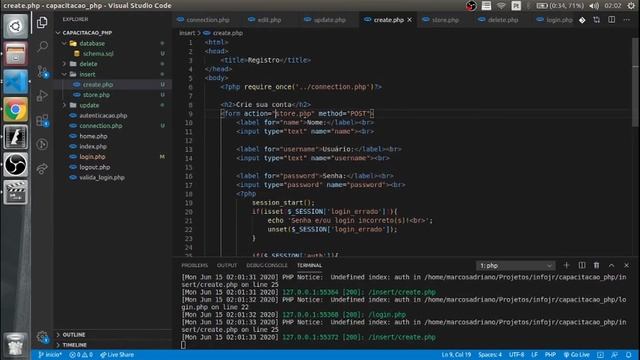Kill terminal with the trash icon

point(596,265)
